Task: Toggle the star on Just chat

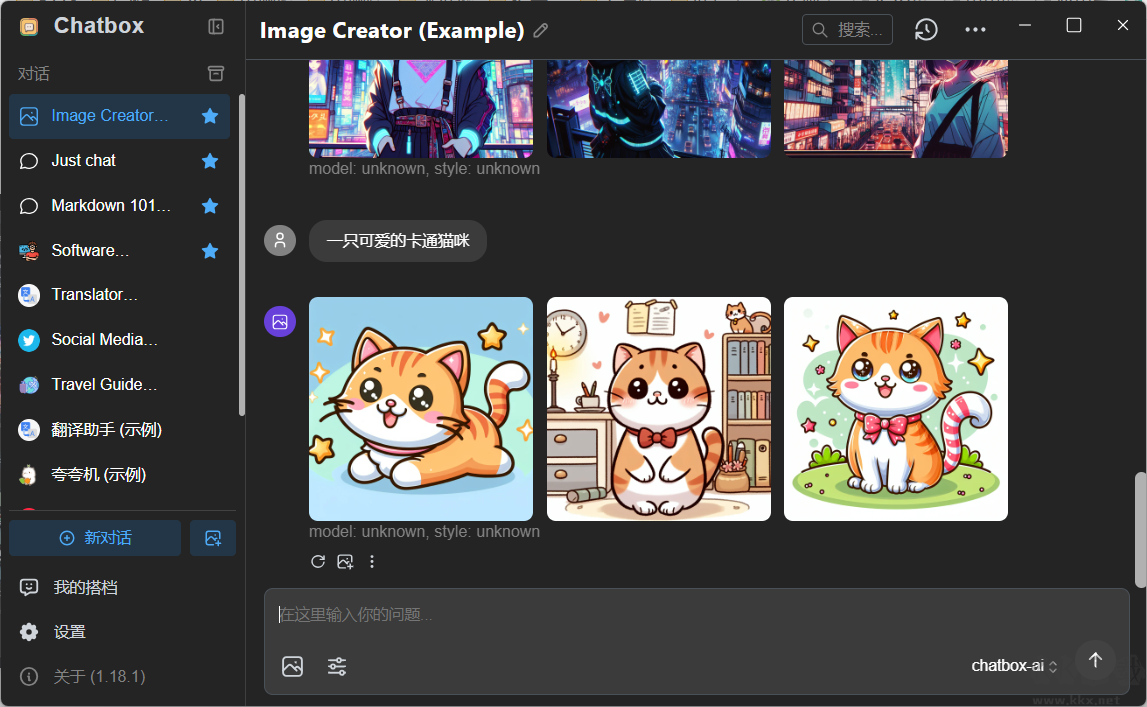Action: pos(210,160)
